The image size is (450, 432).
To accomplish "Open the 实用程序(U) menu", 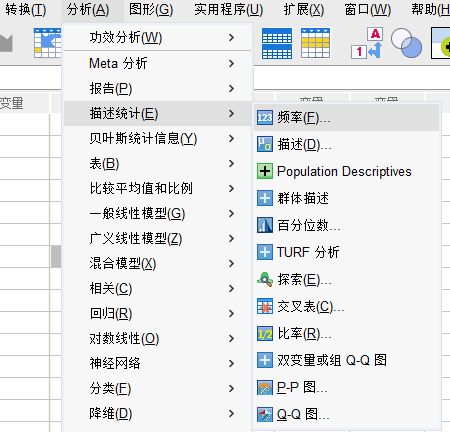I will tap(229, 10).
